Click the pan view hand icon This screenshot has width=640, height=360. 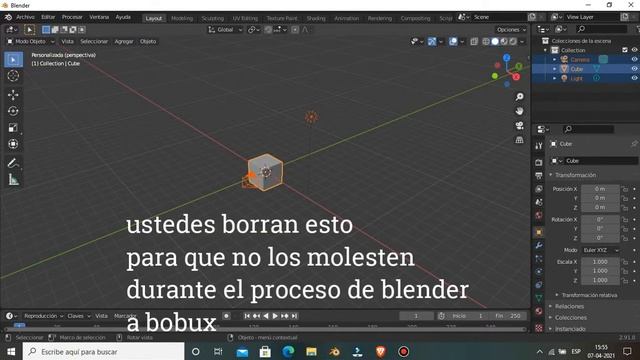click(x=519, y=111)
